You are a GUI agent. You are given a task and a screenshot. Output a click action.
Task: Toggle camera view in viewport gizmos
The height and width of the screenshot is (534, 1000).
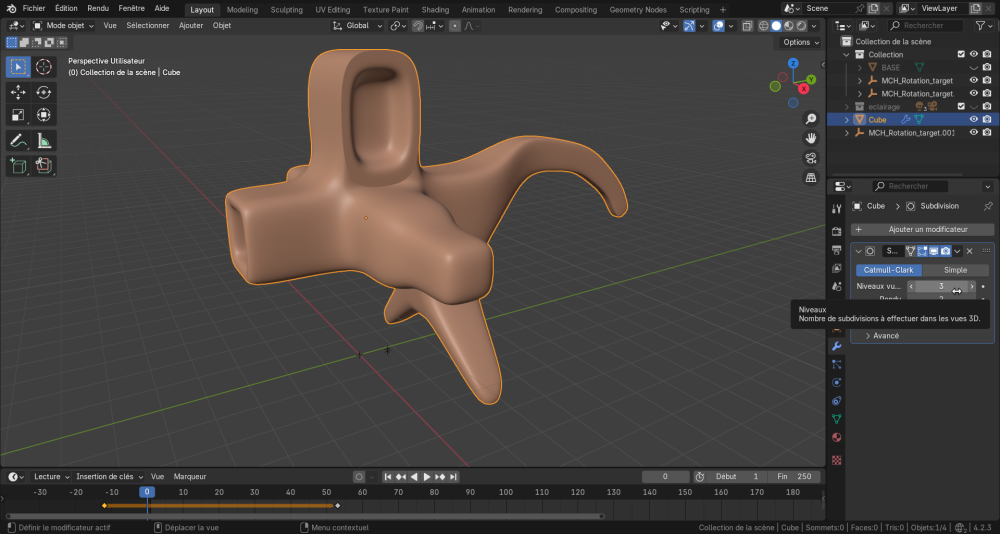click(811, 158)
